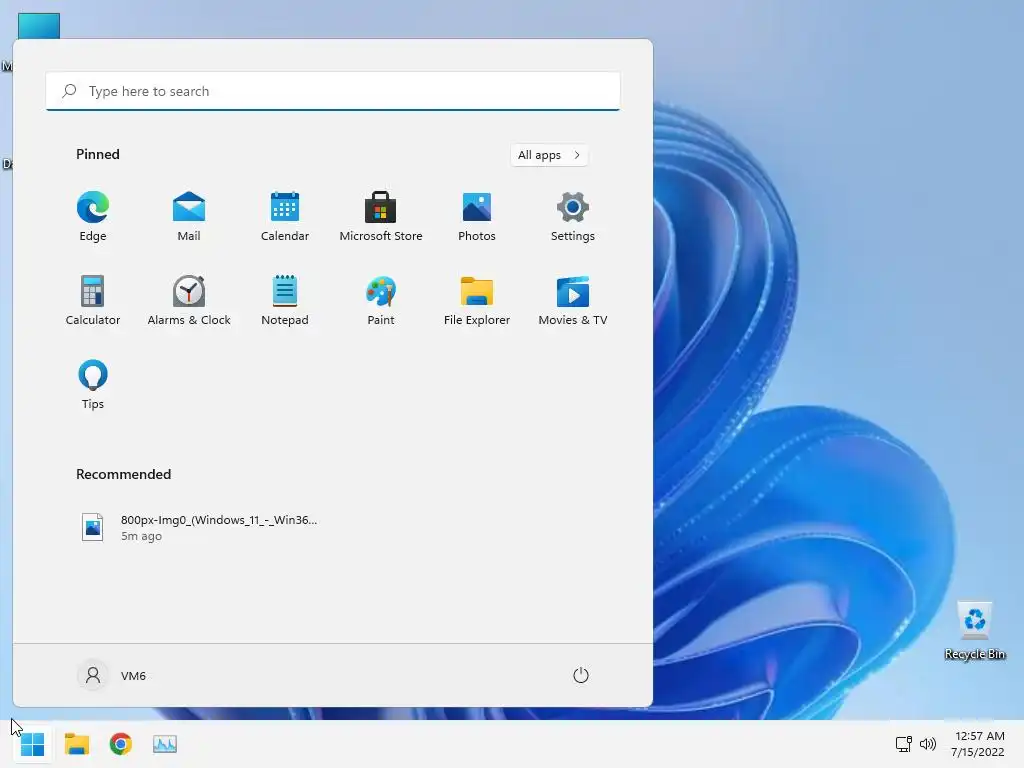Viewport: 1024px width, 768px height.
Task: Open the VM6 user account menu
Action: [112, 675]
